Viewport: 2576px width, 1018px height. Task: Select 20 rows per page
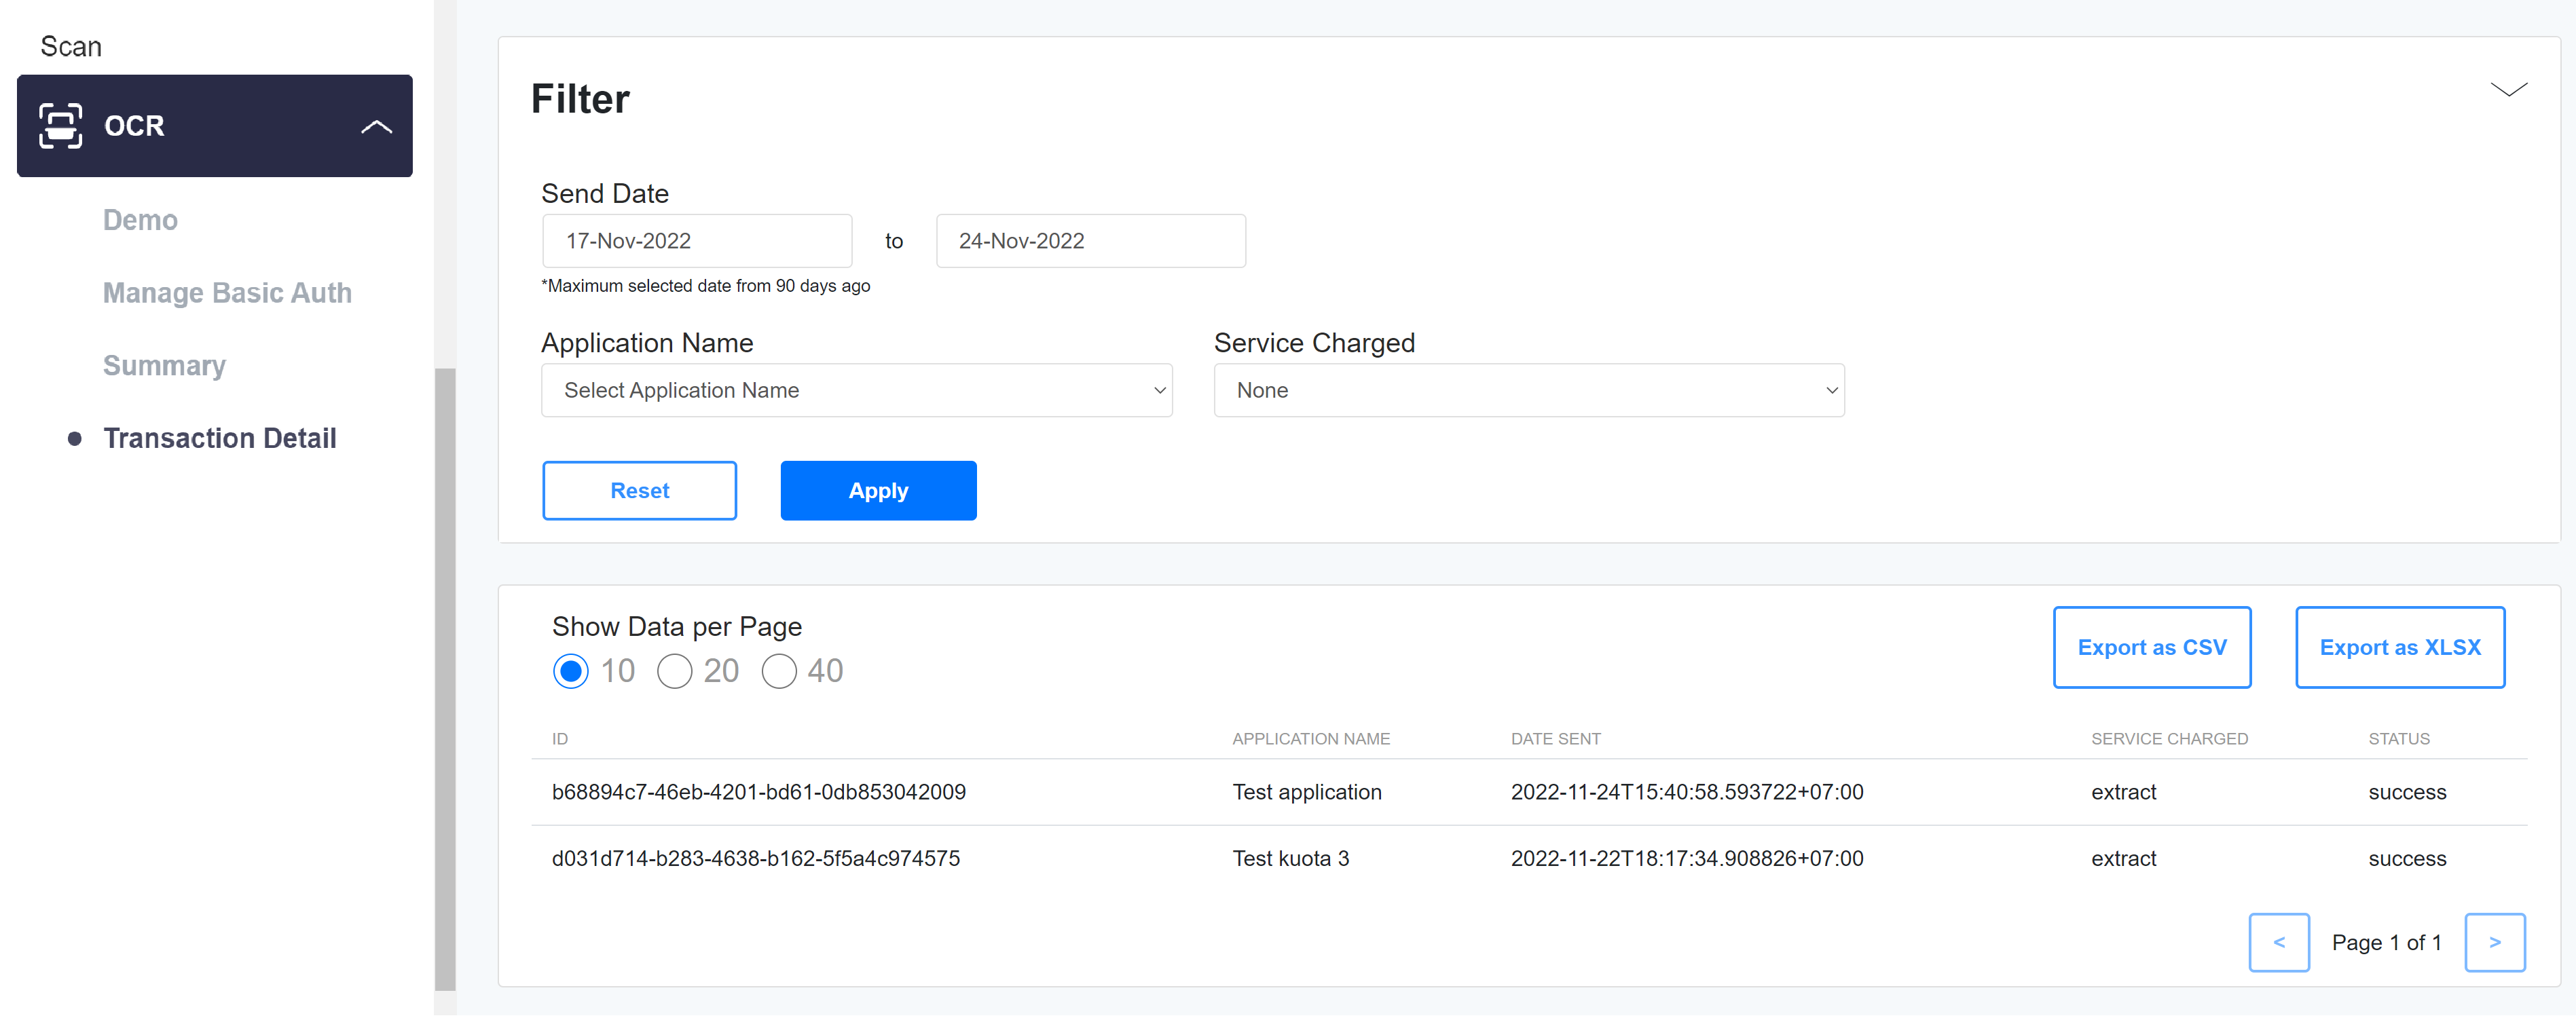tap(674, 671)
